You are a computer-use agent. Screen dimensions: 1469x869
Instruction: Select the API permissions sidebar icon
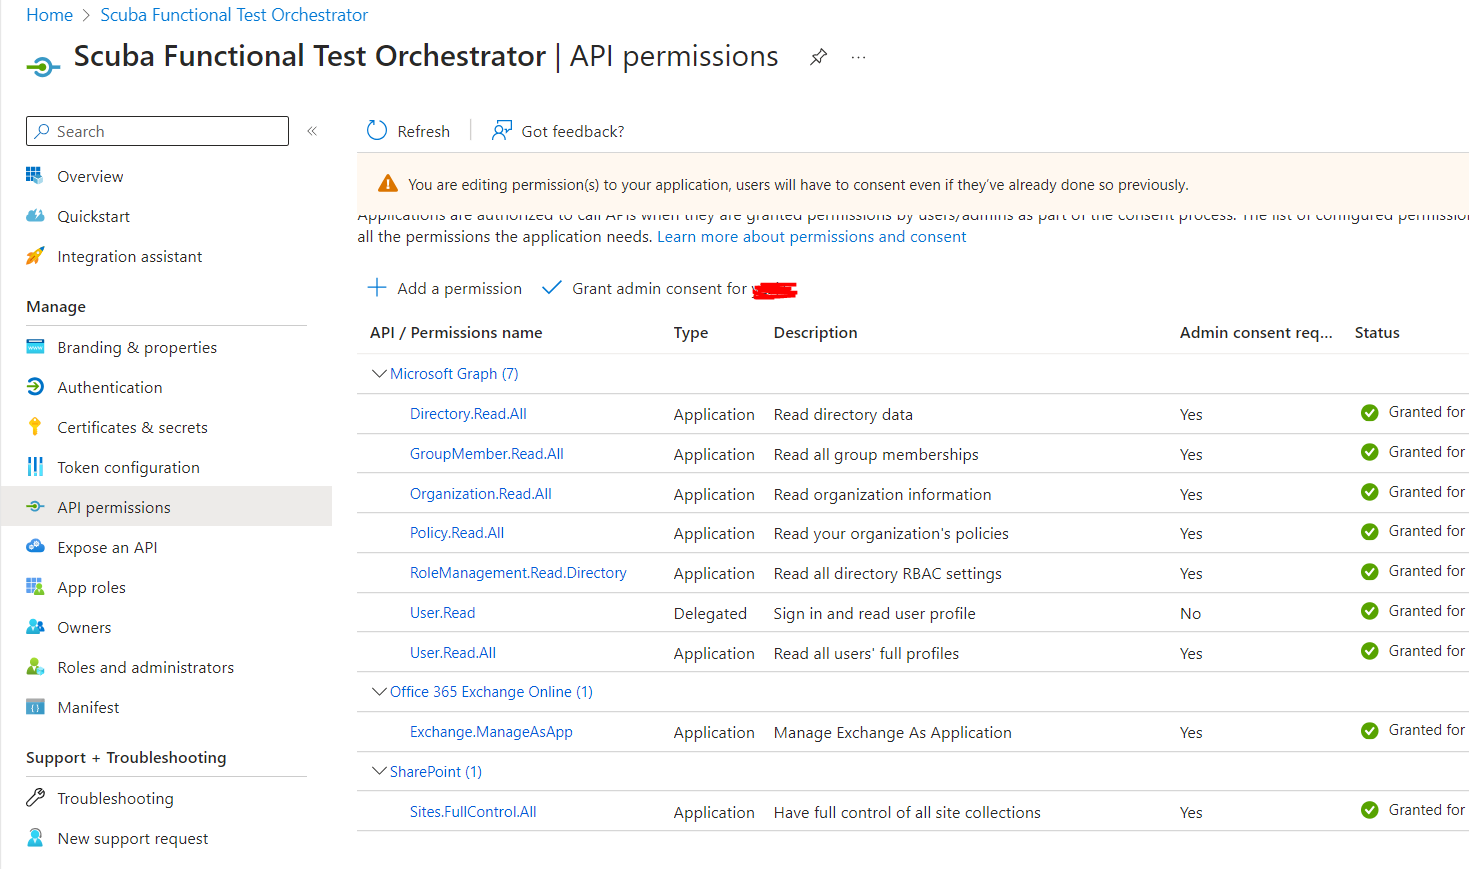[36, 506]
